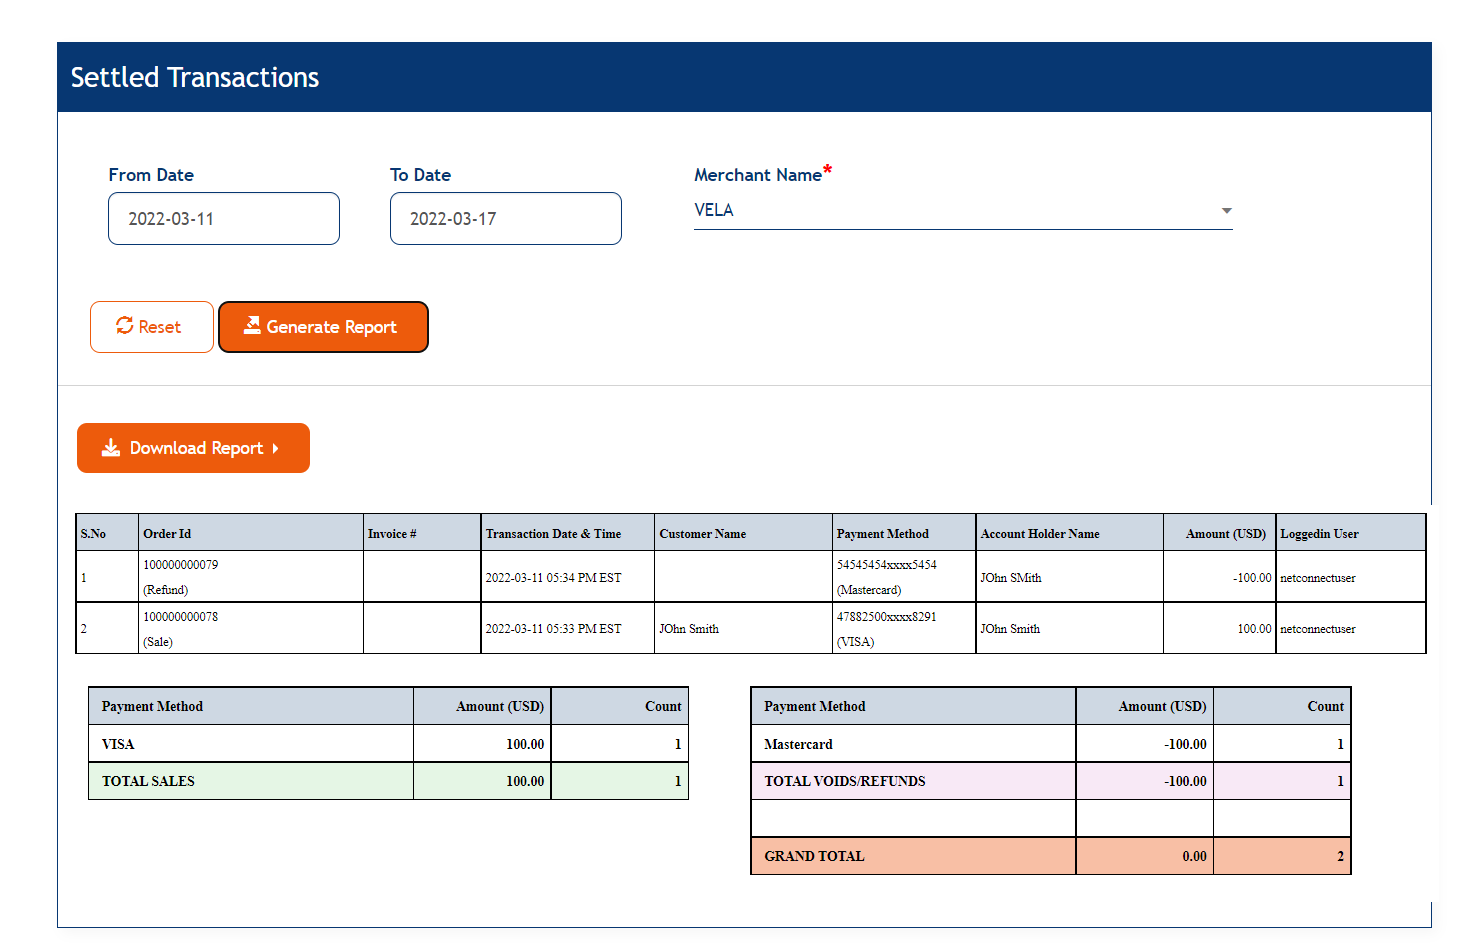Image resolution: width=1478 pixels, height=944 pixels.
Task: Click row number 1 in the transactions table
Action: coord(84,577)
